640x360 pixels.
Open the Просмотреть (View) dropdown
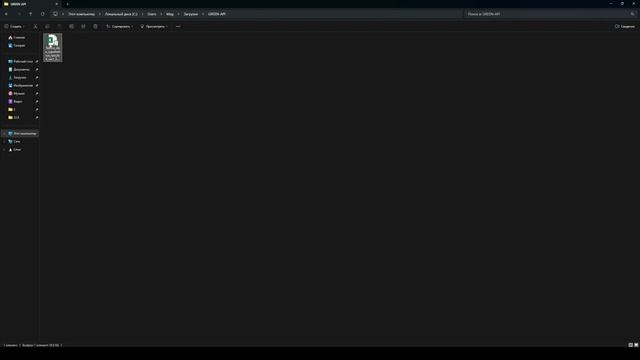[x=154, y=27]
